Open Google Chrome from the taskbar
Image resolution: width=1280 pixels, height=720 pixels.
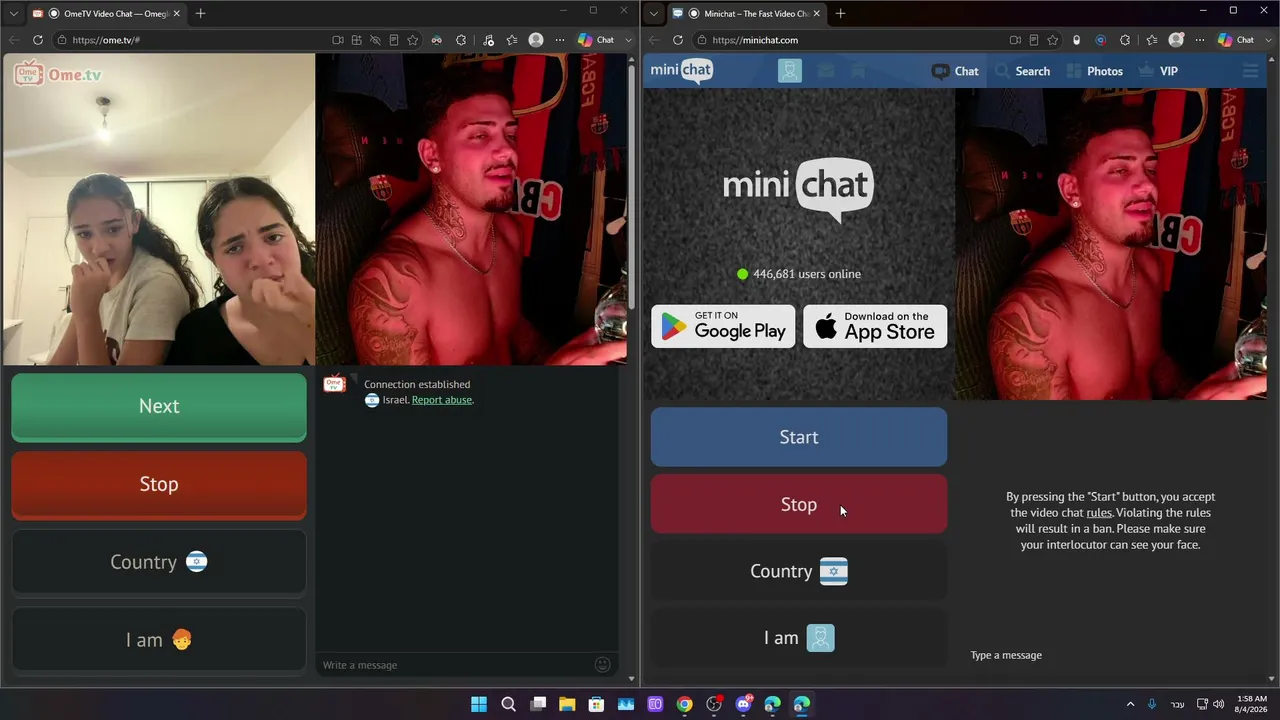coord(684,704)
